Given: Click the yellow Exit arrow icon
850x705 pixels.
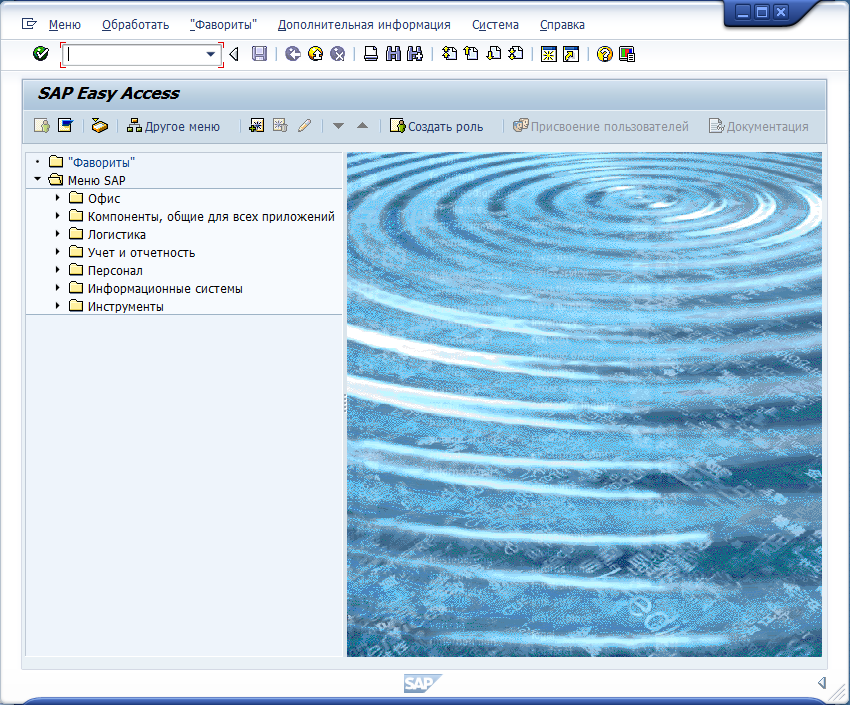Looking at the screenshot, I should click(315, 54).
